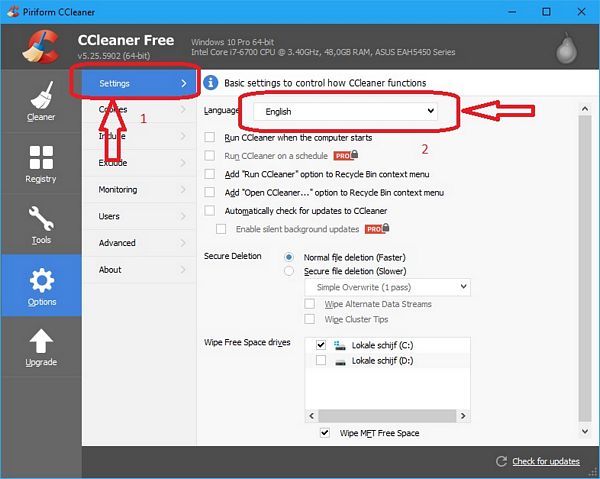The width and height of the screenshot is (600, 479).
Task: Open the Advanced options tab
Action: tap(139, 243)
